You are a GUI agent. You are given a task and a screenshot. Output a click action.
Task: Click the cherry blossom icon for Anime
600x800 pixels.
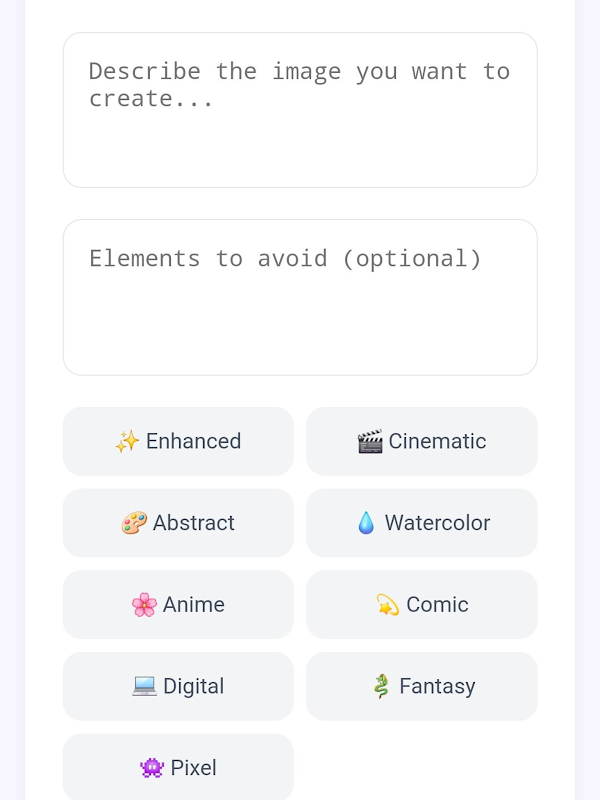coord(144,605)
